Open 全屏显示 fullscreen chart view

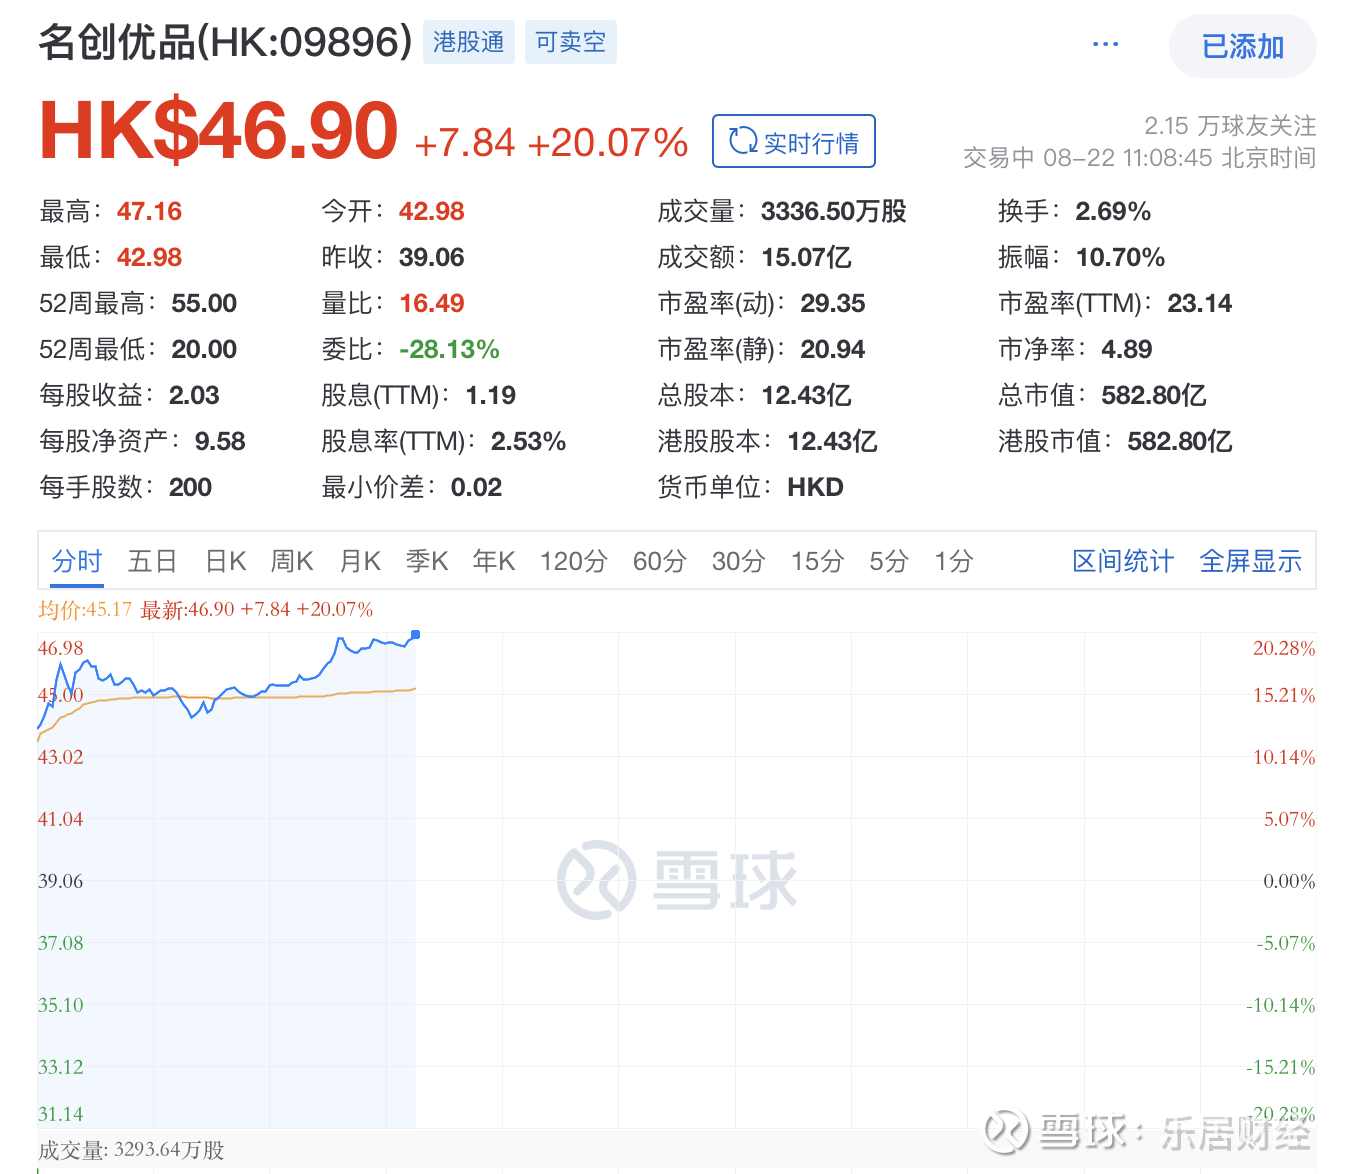tap(1250, 561)
